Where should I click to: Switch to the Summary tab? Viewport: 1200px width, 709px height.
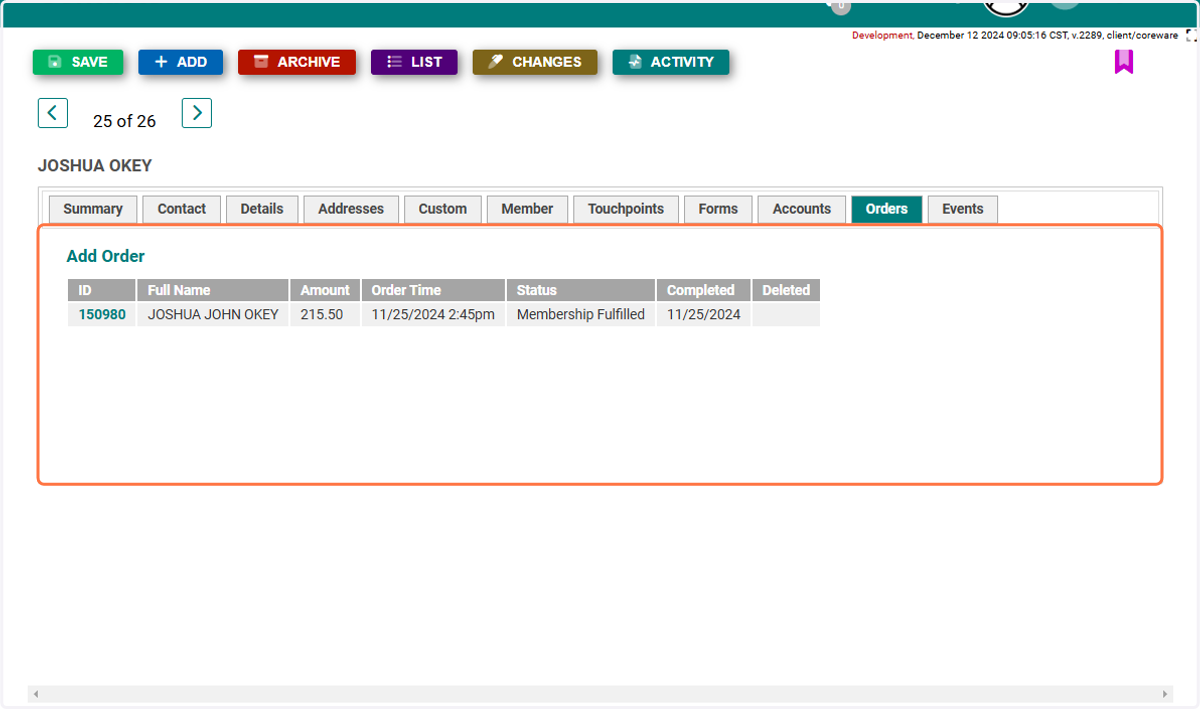[x=93, y=209]
